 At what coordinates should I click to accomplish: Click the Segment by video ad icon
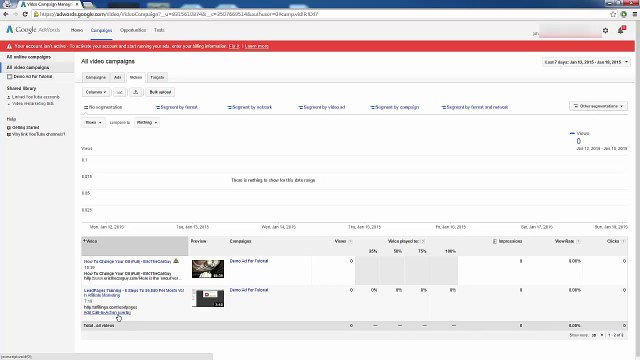point(300,107)
